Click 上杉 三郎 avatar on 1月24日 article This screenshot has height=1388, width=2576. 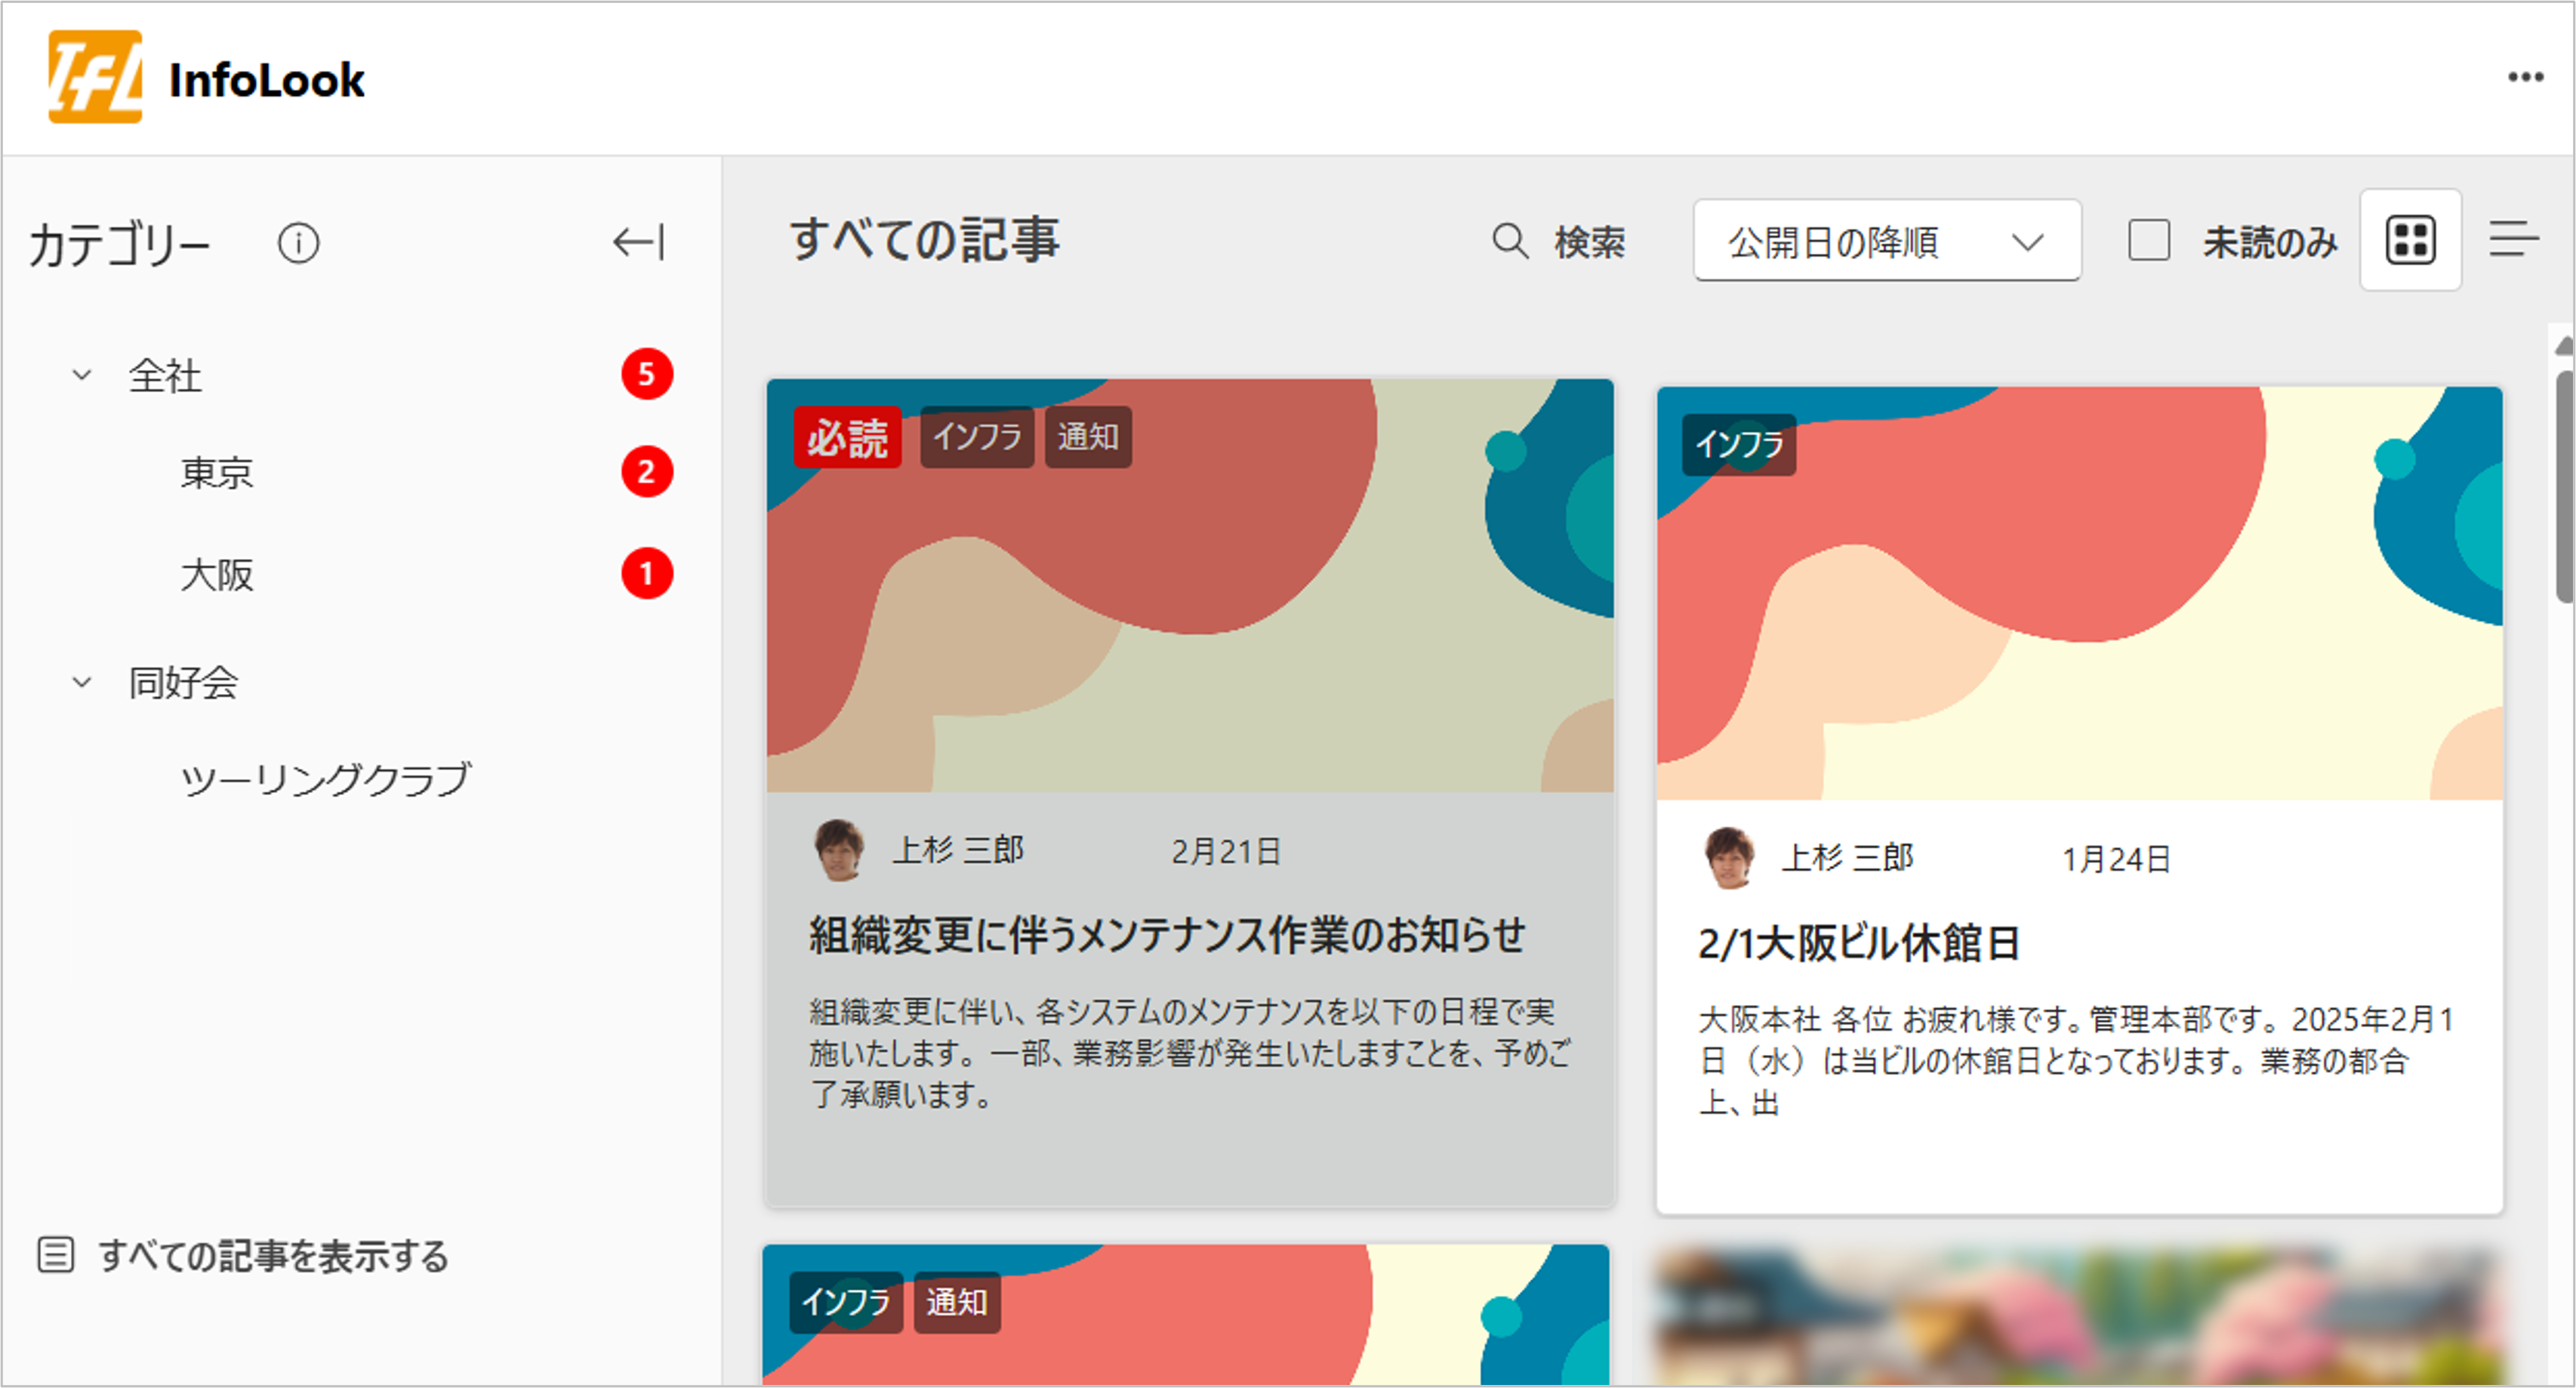[1728, 858]
